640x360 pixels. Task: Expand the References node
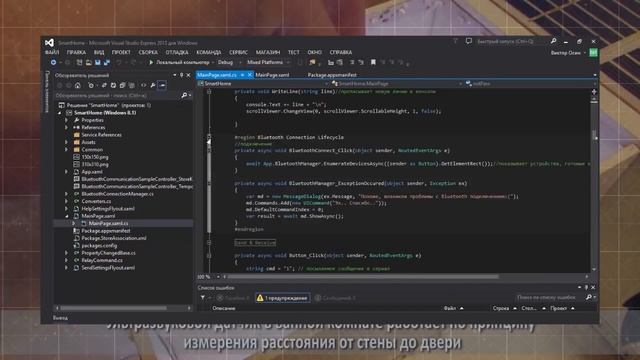click(x=67, y=127)
